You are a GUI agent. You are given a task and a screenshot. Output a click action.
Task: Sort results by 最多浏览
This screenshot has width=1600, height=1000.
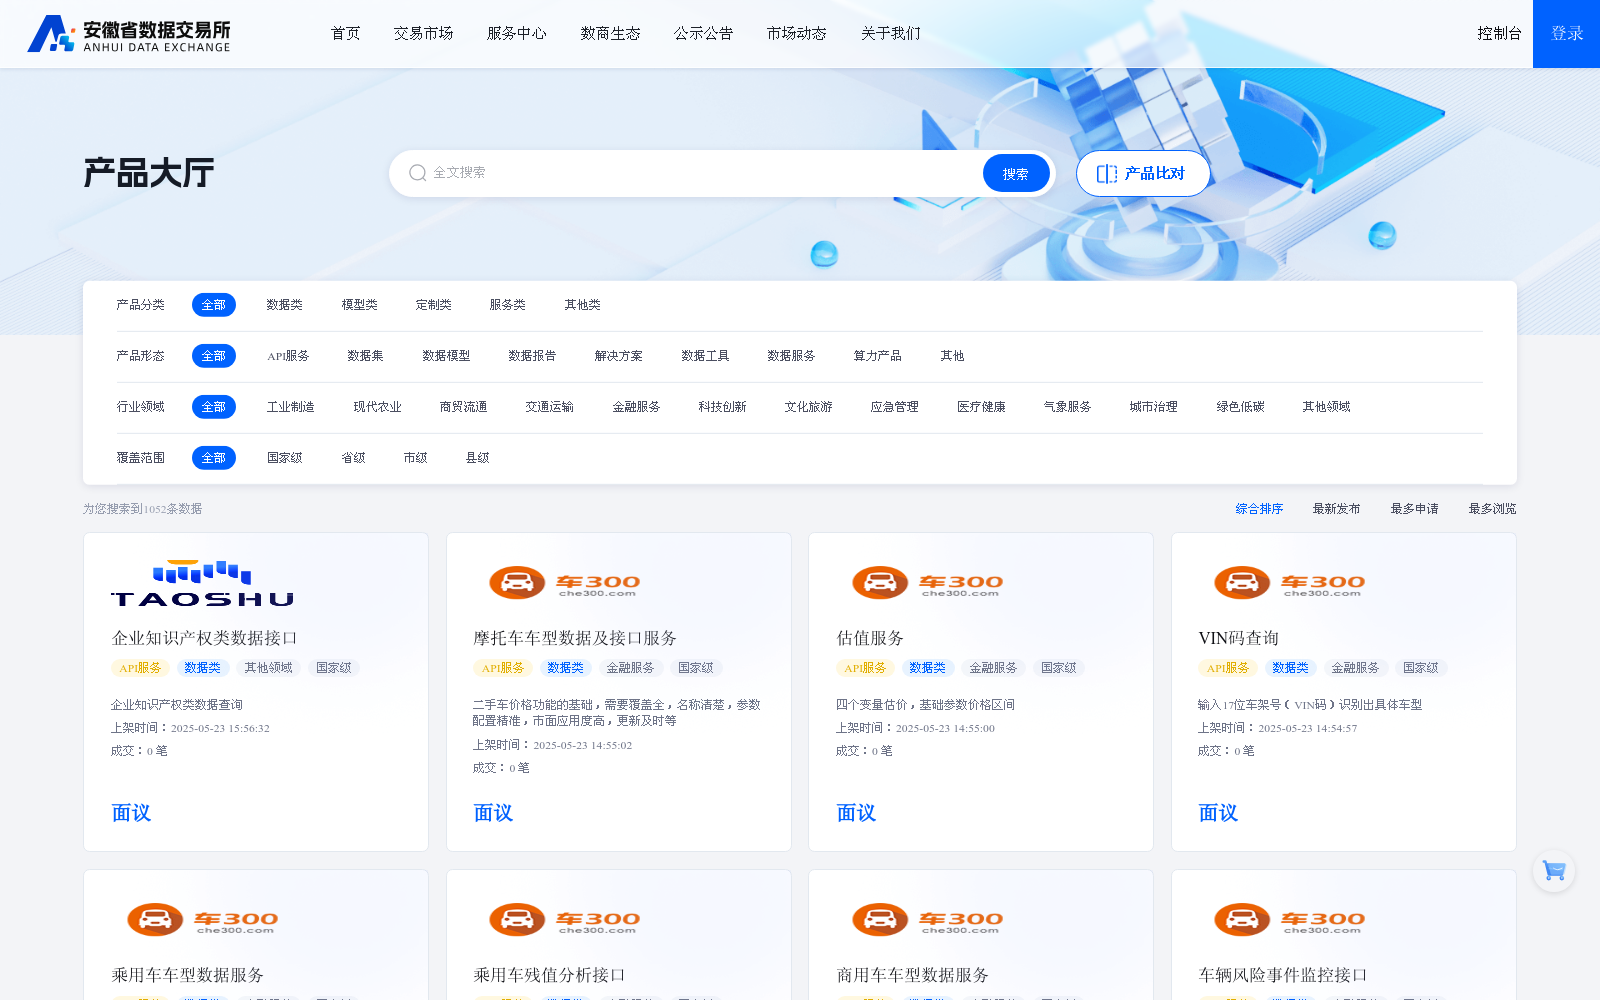coord(1492,509)
